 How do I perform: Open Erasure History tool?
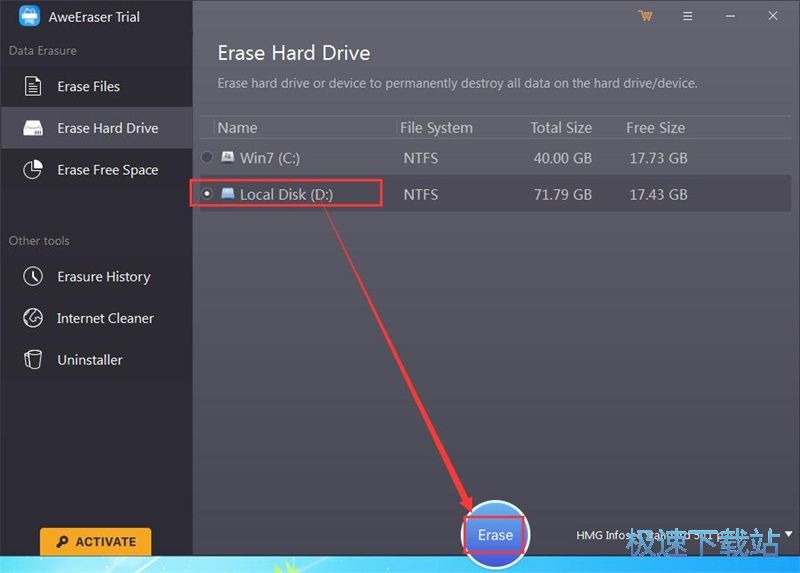96,276
